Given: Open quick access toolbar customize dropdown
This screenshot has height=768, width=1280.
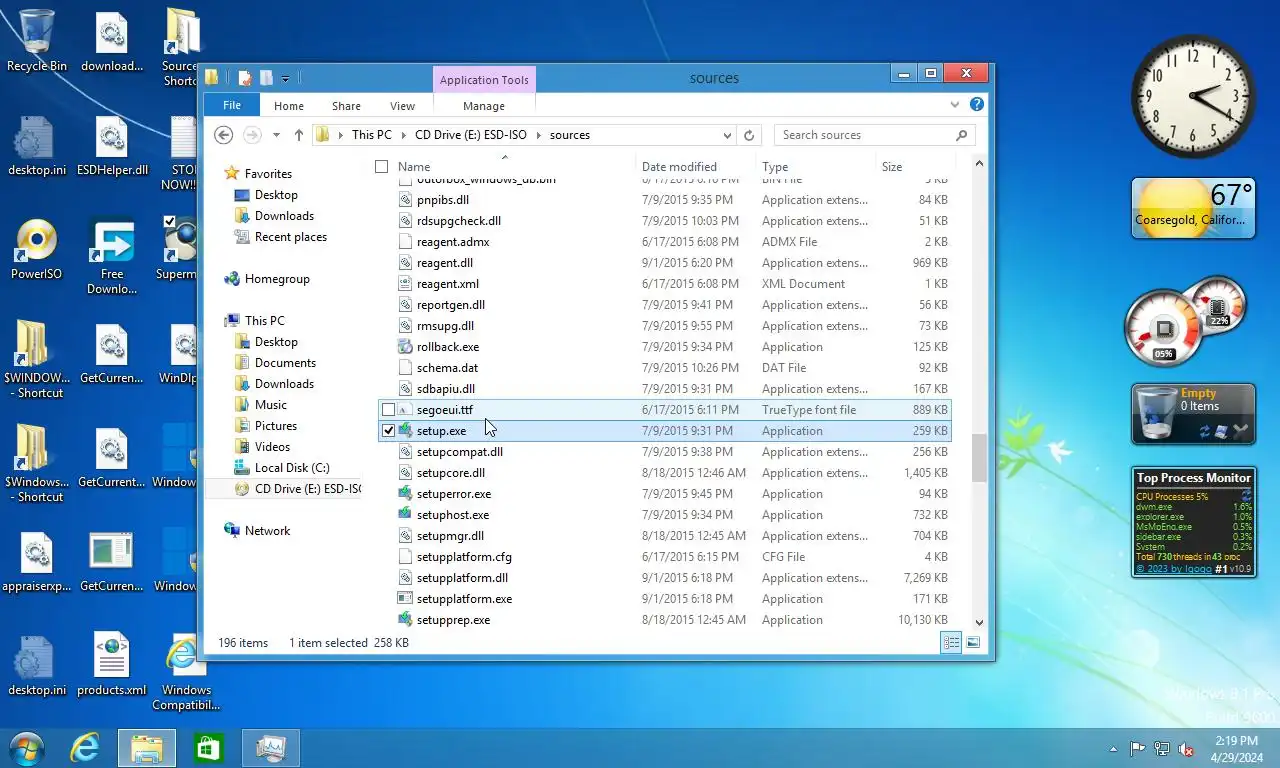Looking at the screenshot, I should 285,78.
